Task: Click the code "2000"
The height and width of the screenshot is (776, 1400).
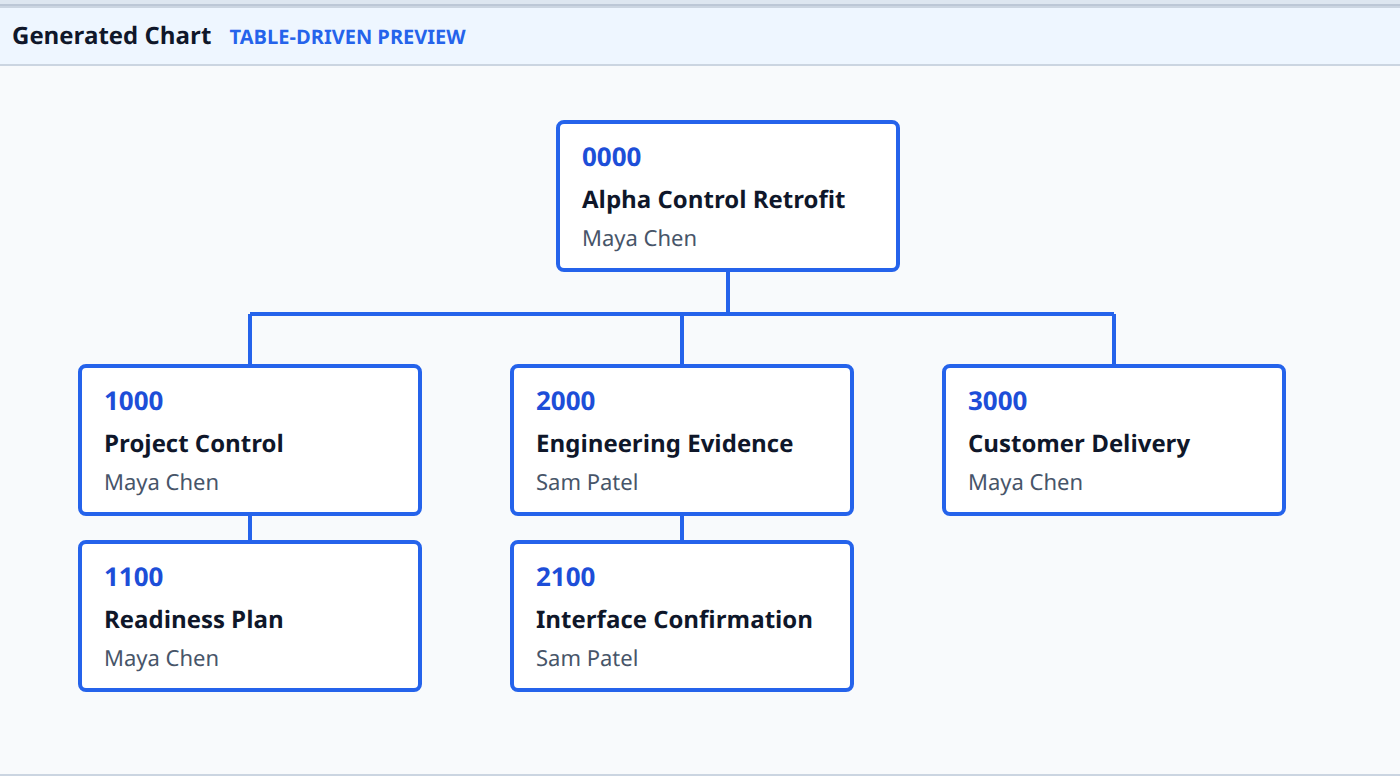Action: 566,401
